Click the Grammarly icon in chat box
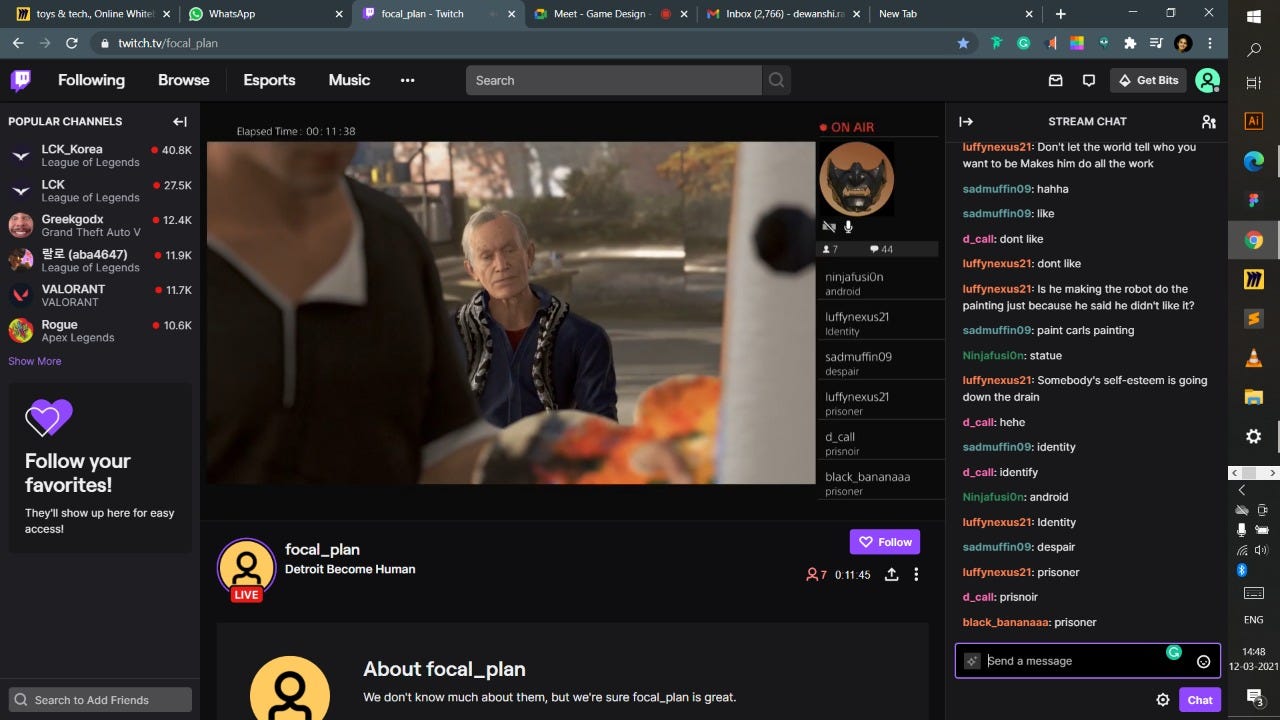The height and width of the screenshot is (720, 1280). click(x=1174, y=652)
